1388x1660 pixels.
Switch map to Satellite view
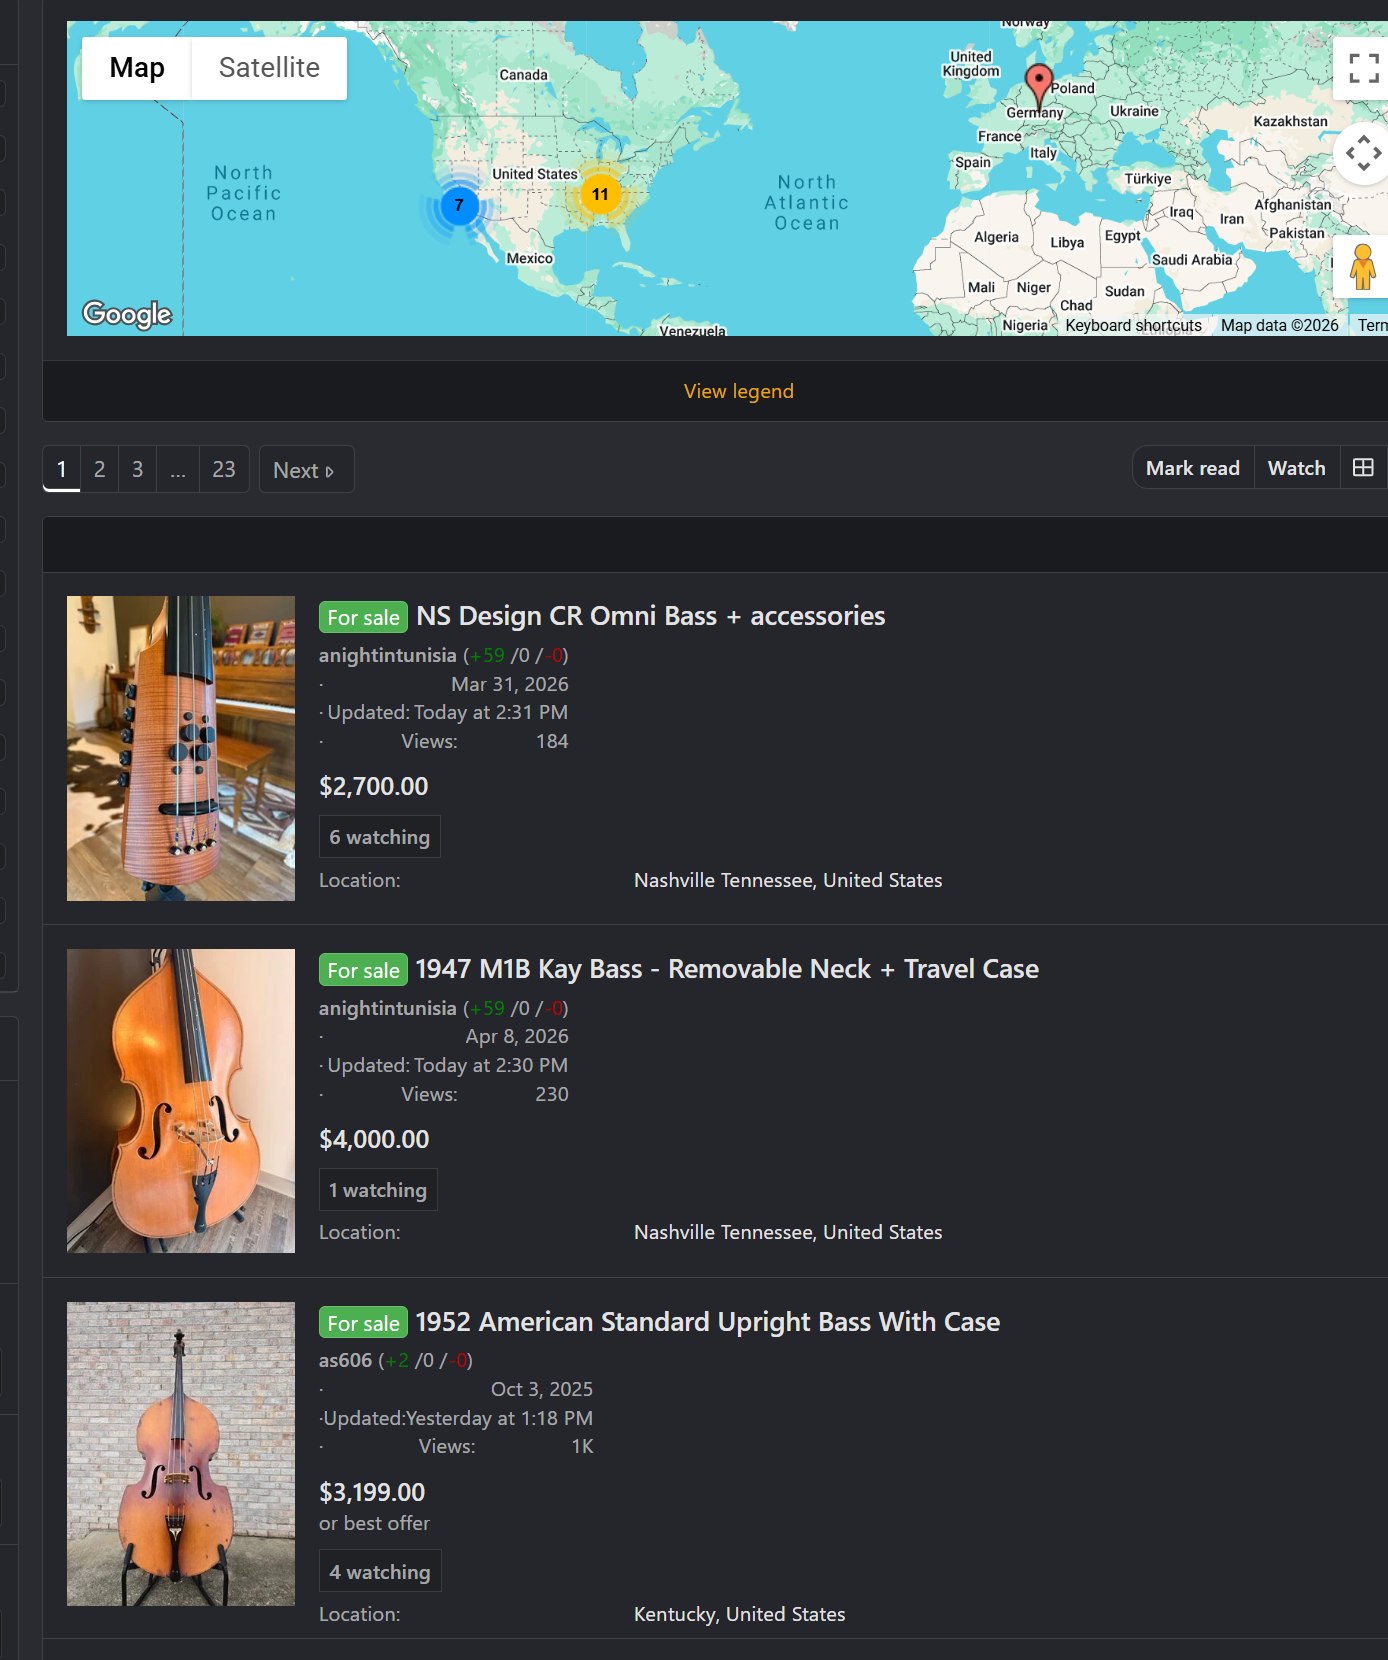coord(269,68)
